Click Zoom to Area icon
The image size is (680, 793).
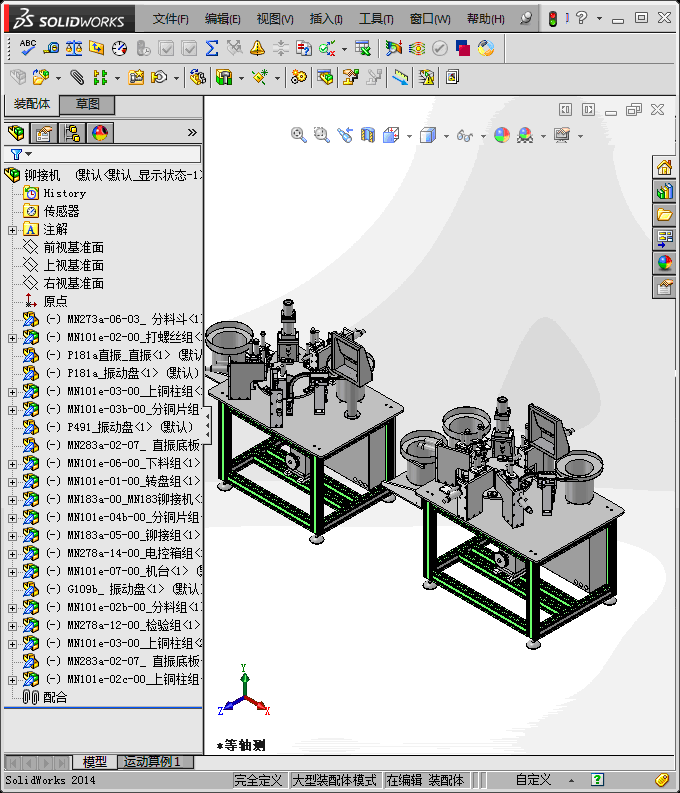pos(322,135)
